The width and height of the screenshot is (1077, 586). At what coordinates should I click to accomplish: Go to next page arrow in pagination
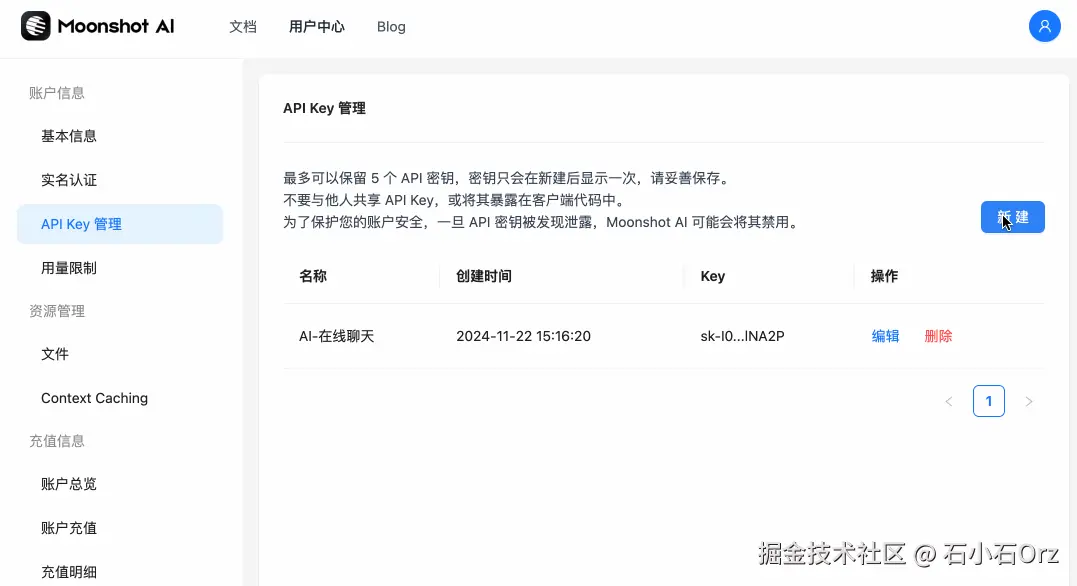point(1028,401)
